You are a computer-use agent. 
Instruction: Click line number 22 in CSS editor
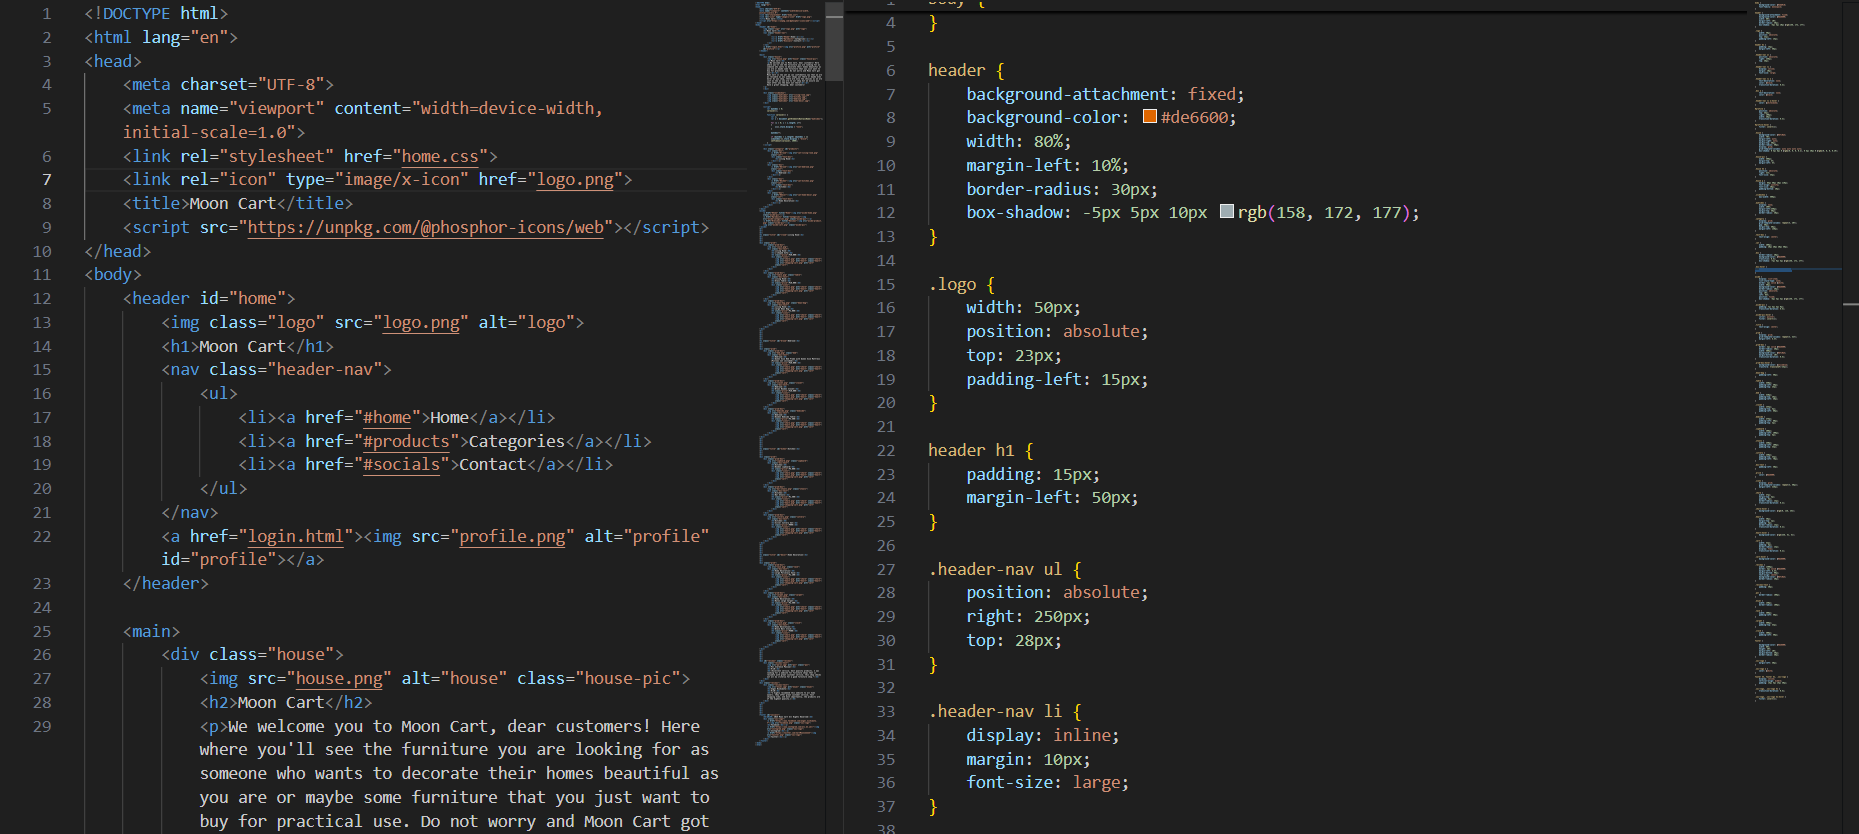(x=886, y=450)
